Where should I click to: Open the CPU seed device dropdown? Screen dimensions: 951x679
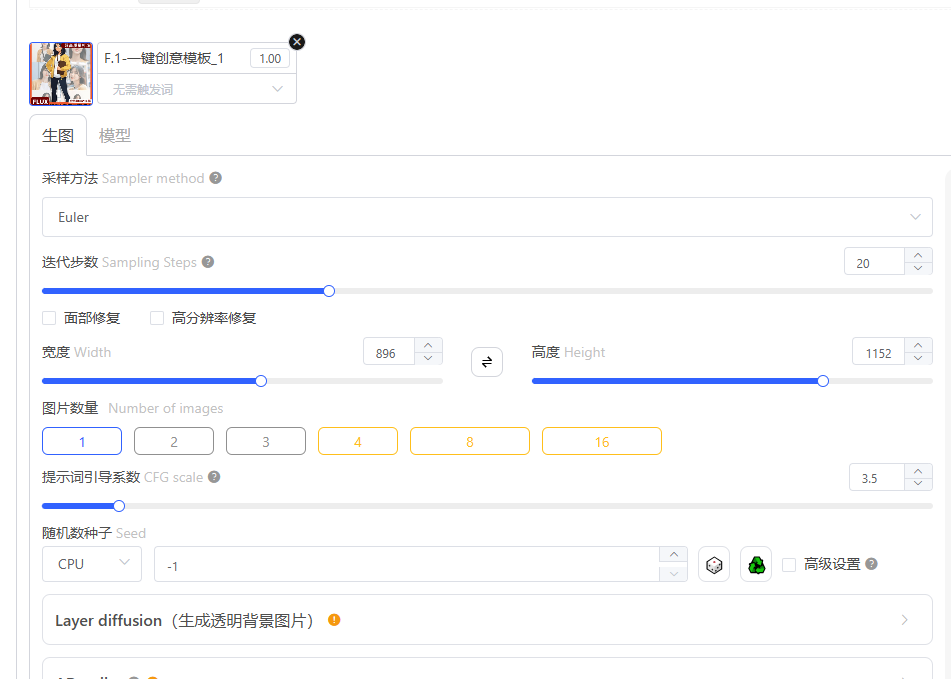pyautogui.click(x=91, y=564)
